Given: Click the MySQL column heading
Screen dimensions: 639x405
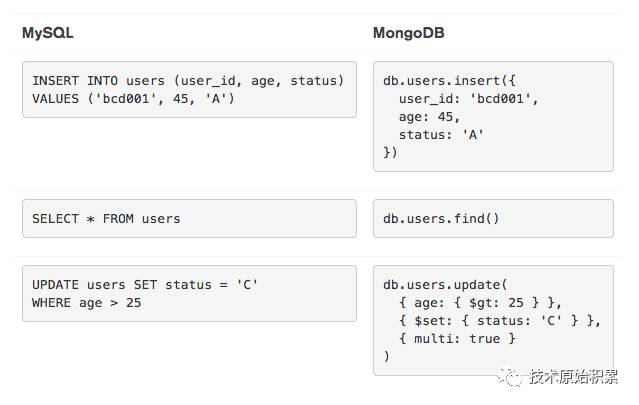Looking at the screenshot, I should [x=47, y=33].
